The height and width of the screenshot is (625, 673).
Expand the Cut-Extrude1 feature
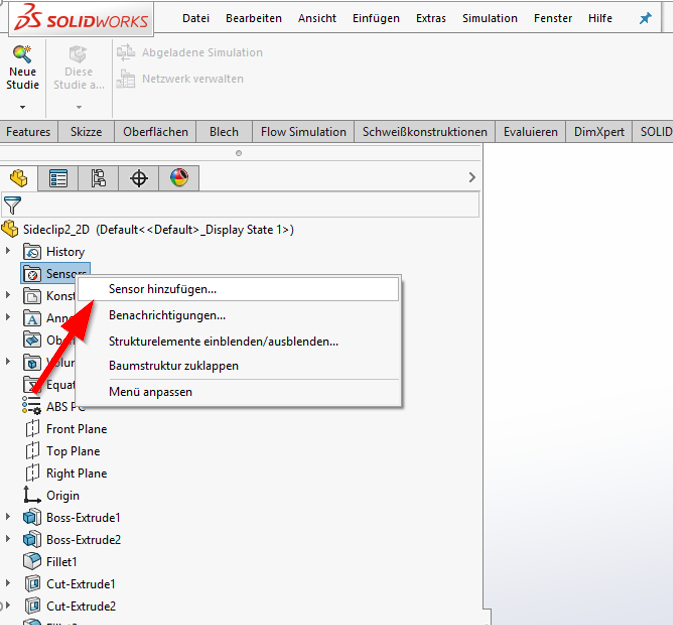(9, 583)
